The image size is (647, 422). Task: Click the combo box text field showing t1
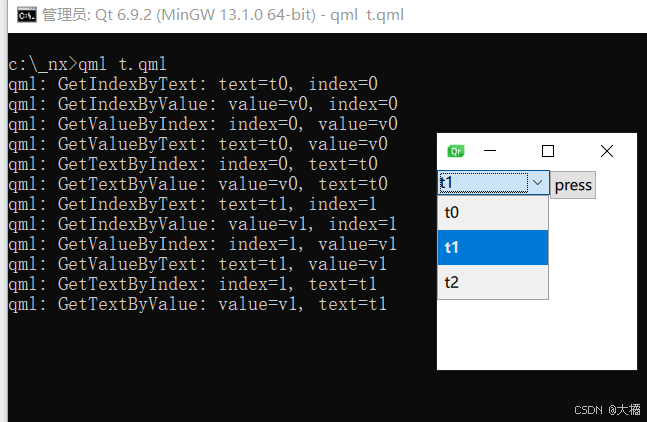point(483,183)
